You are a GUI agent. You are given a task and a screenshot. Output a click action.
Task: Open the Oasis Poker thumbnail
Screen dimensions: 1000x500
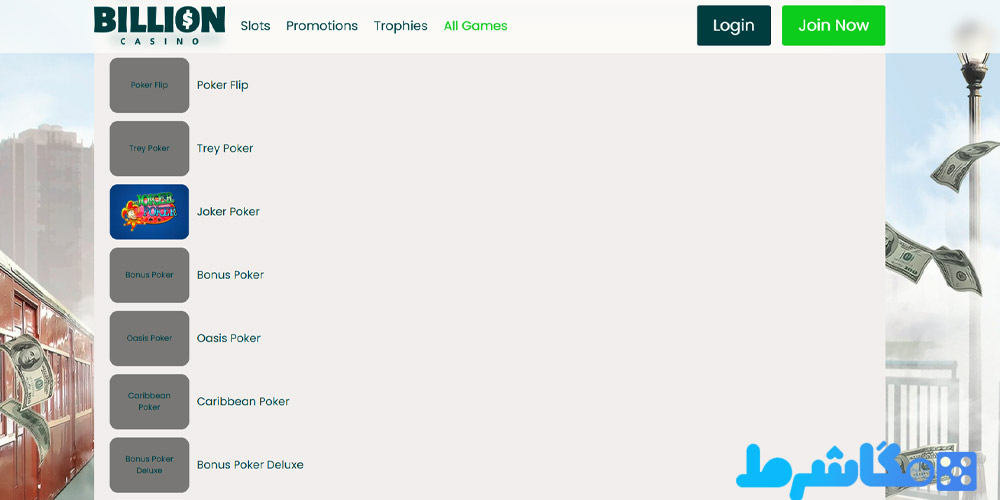149,338
